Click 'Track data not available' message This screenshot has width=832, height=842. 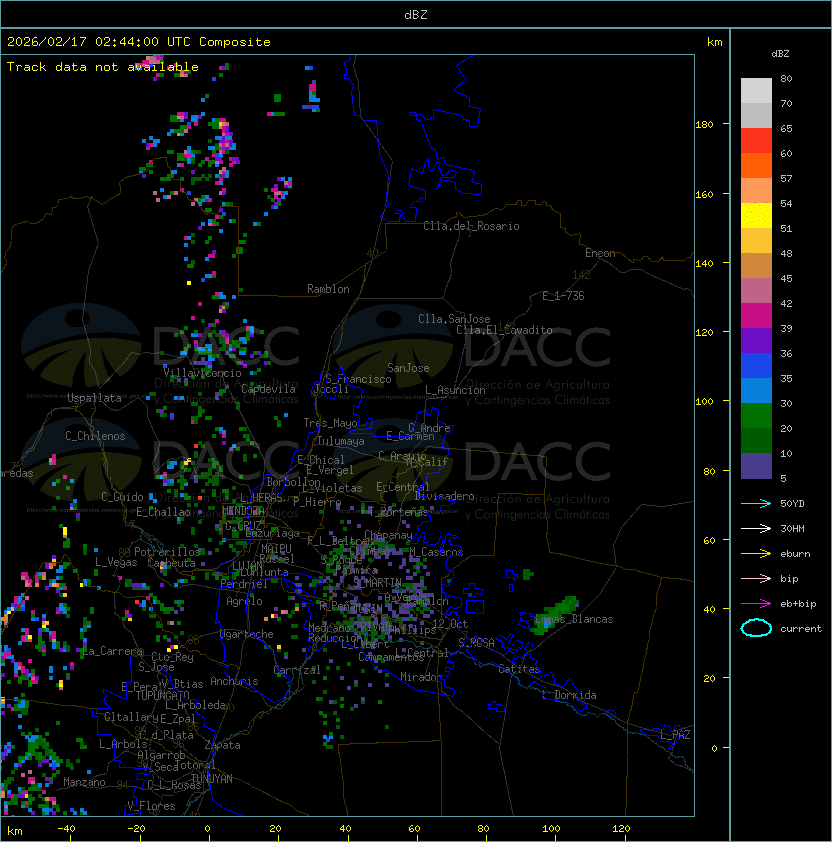click(x=103, y=67)
